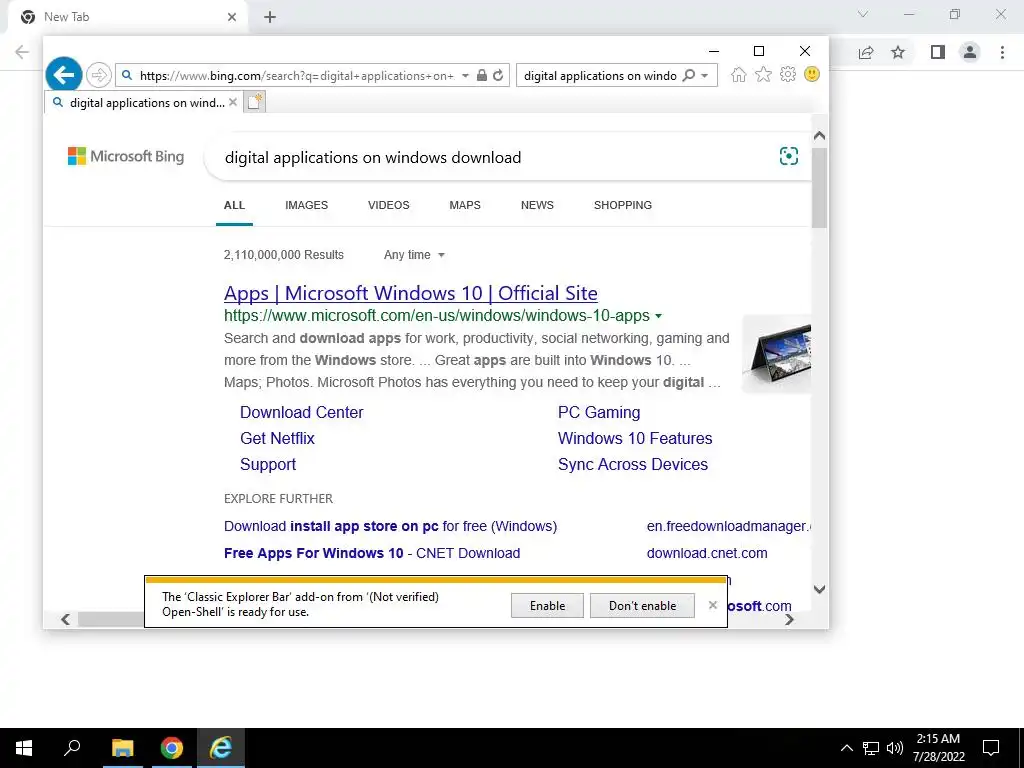Click the Don't enable button
Viewport: 1024px width, 768px height.
coord(642,605)
